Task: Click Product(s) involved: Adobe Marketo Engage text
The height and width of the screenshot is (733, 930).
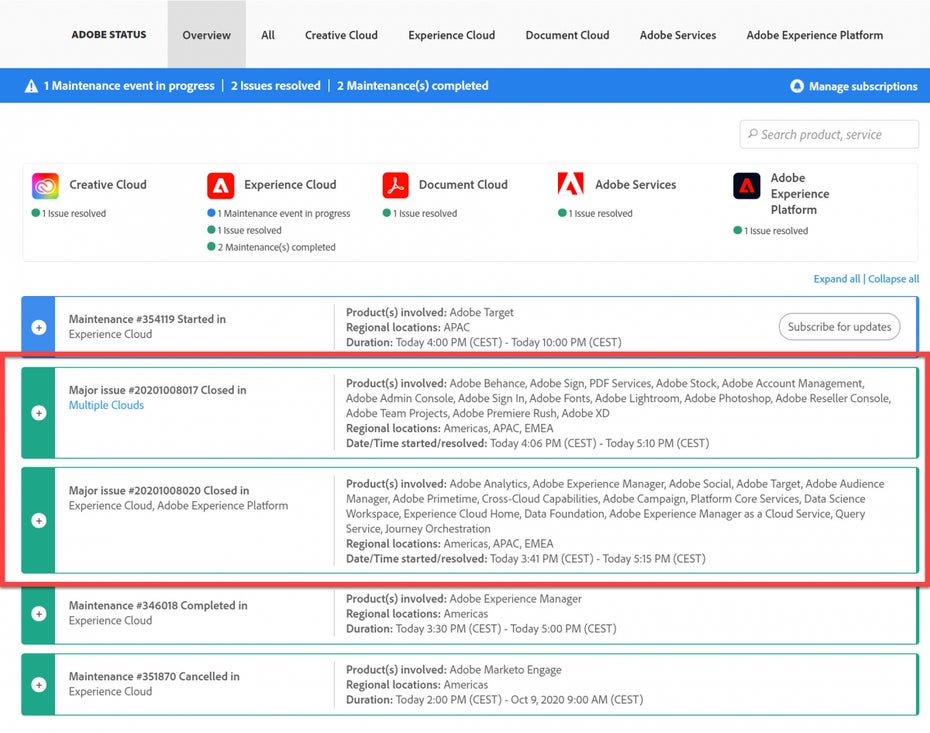Action: [x=454, y=670]
